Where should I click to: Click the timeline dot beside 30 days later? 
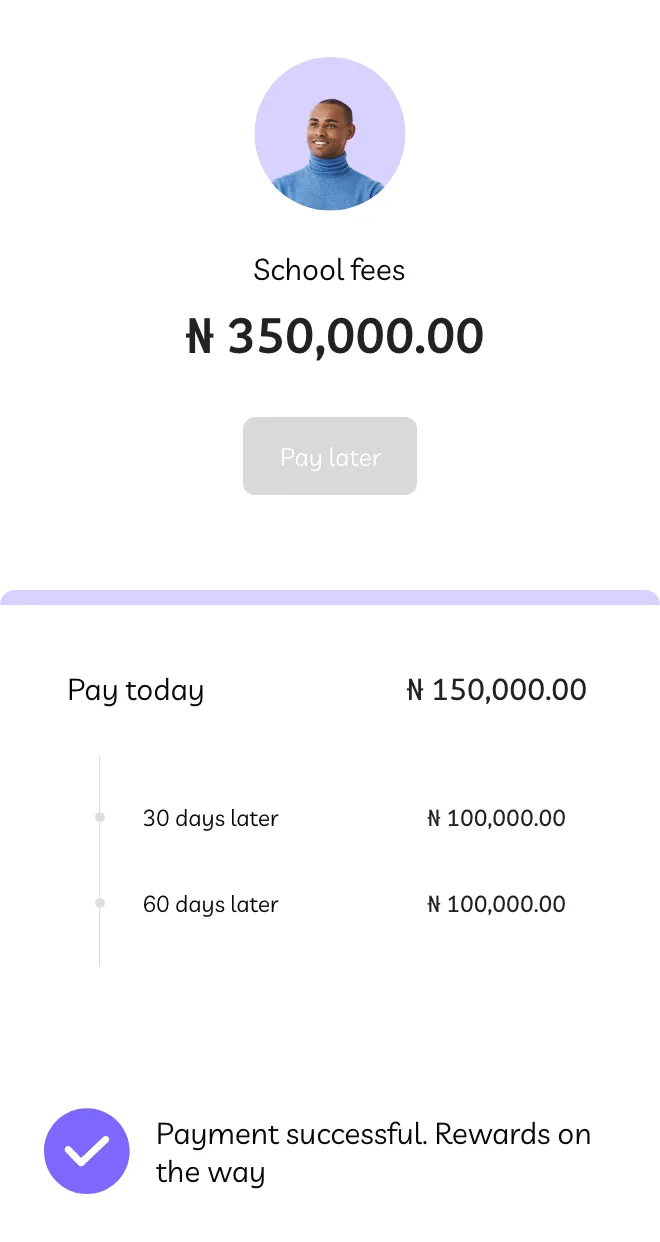pos(100,818)
